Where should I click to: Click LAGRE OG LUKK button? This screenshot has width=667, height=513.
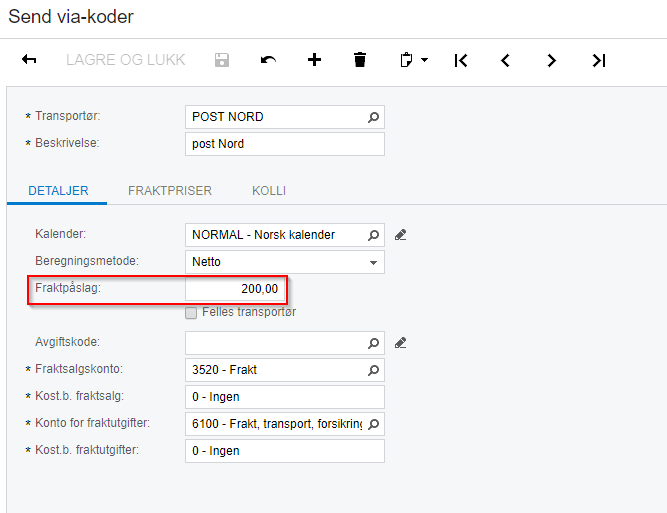125,60
